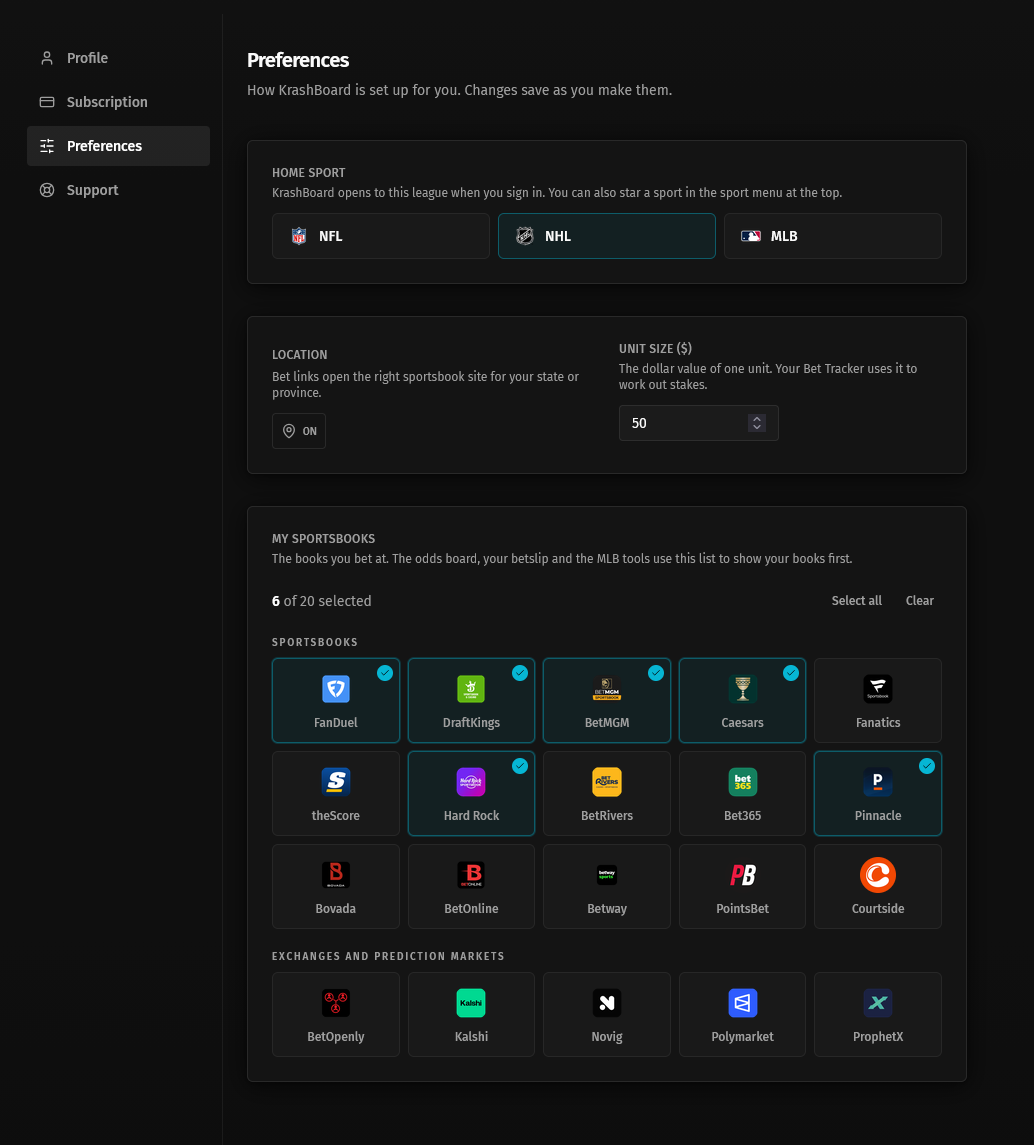The image size is (1034, 1145).
Task: Deselect the FanDuel sportsbook
Action: 336,700
